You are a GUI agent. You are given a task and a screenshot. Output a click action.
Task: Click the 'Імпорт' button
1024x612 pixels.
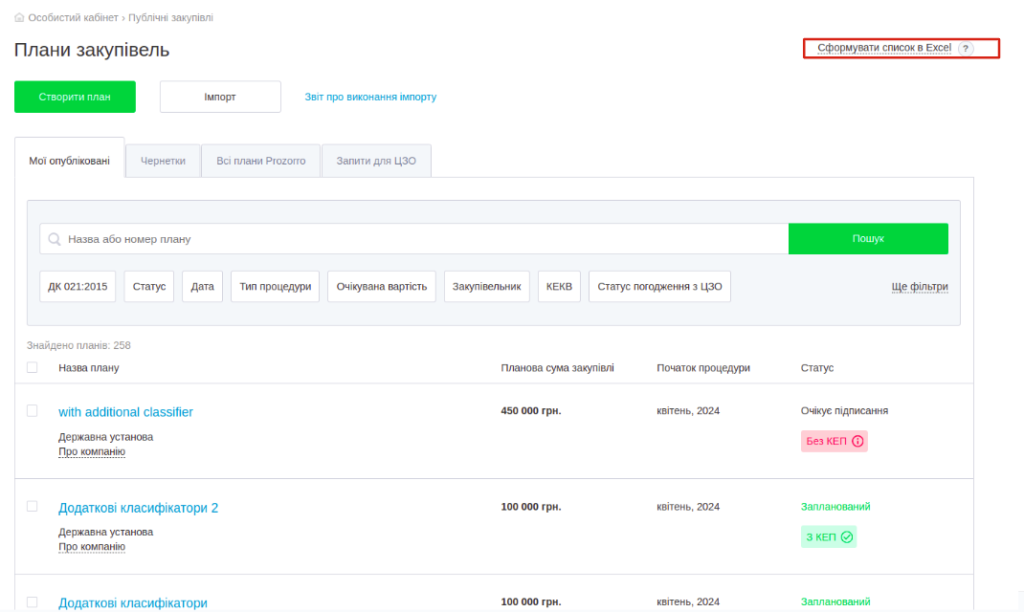click(220, 97)
